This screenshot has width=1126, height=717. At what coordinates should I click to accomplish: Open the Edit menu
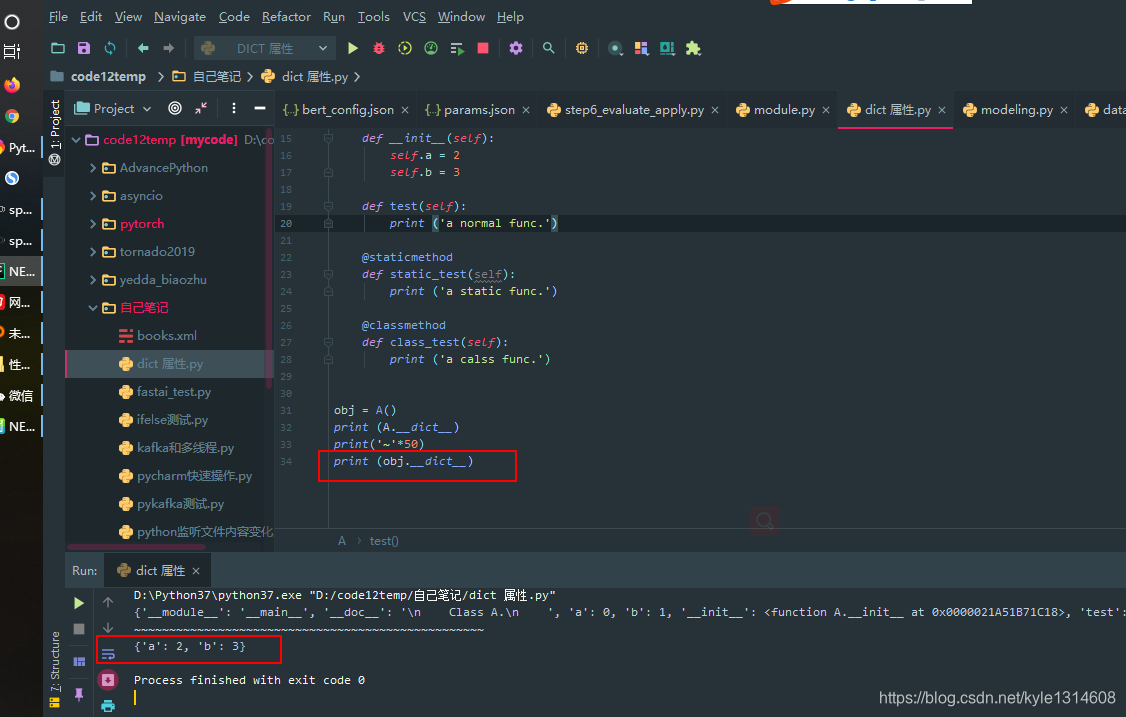click(90, 17)
